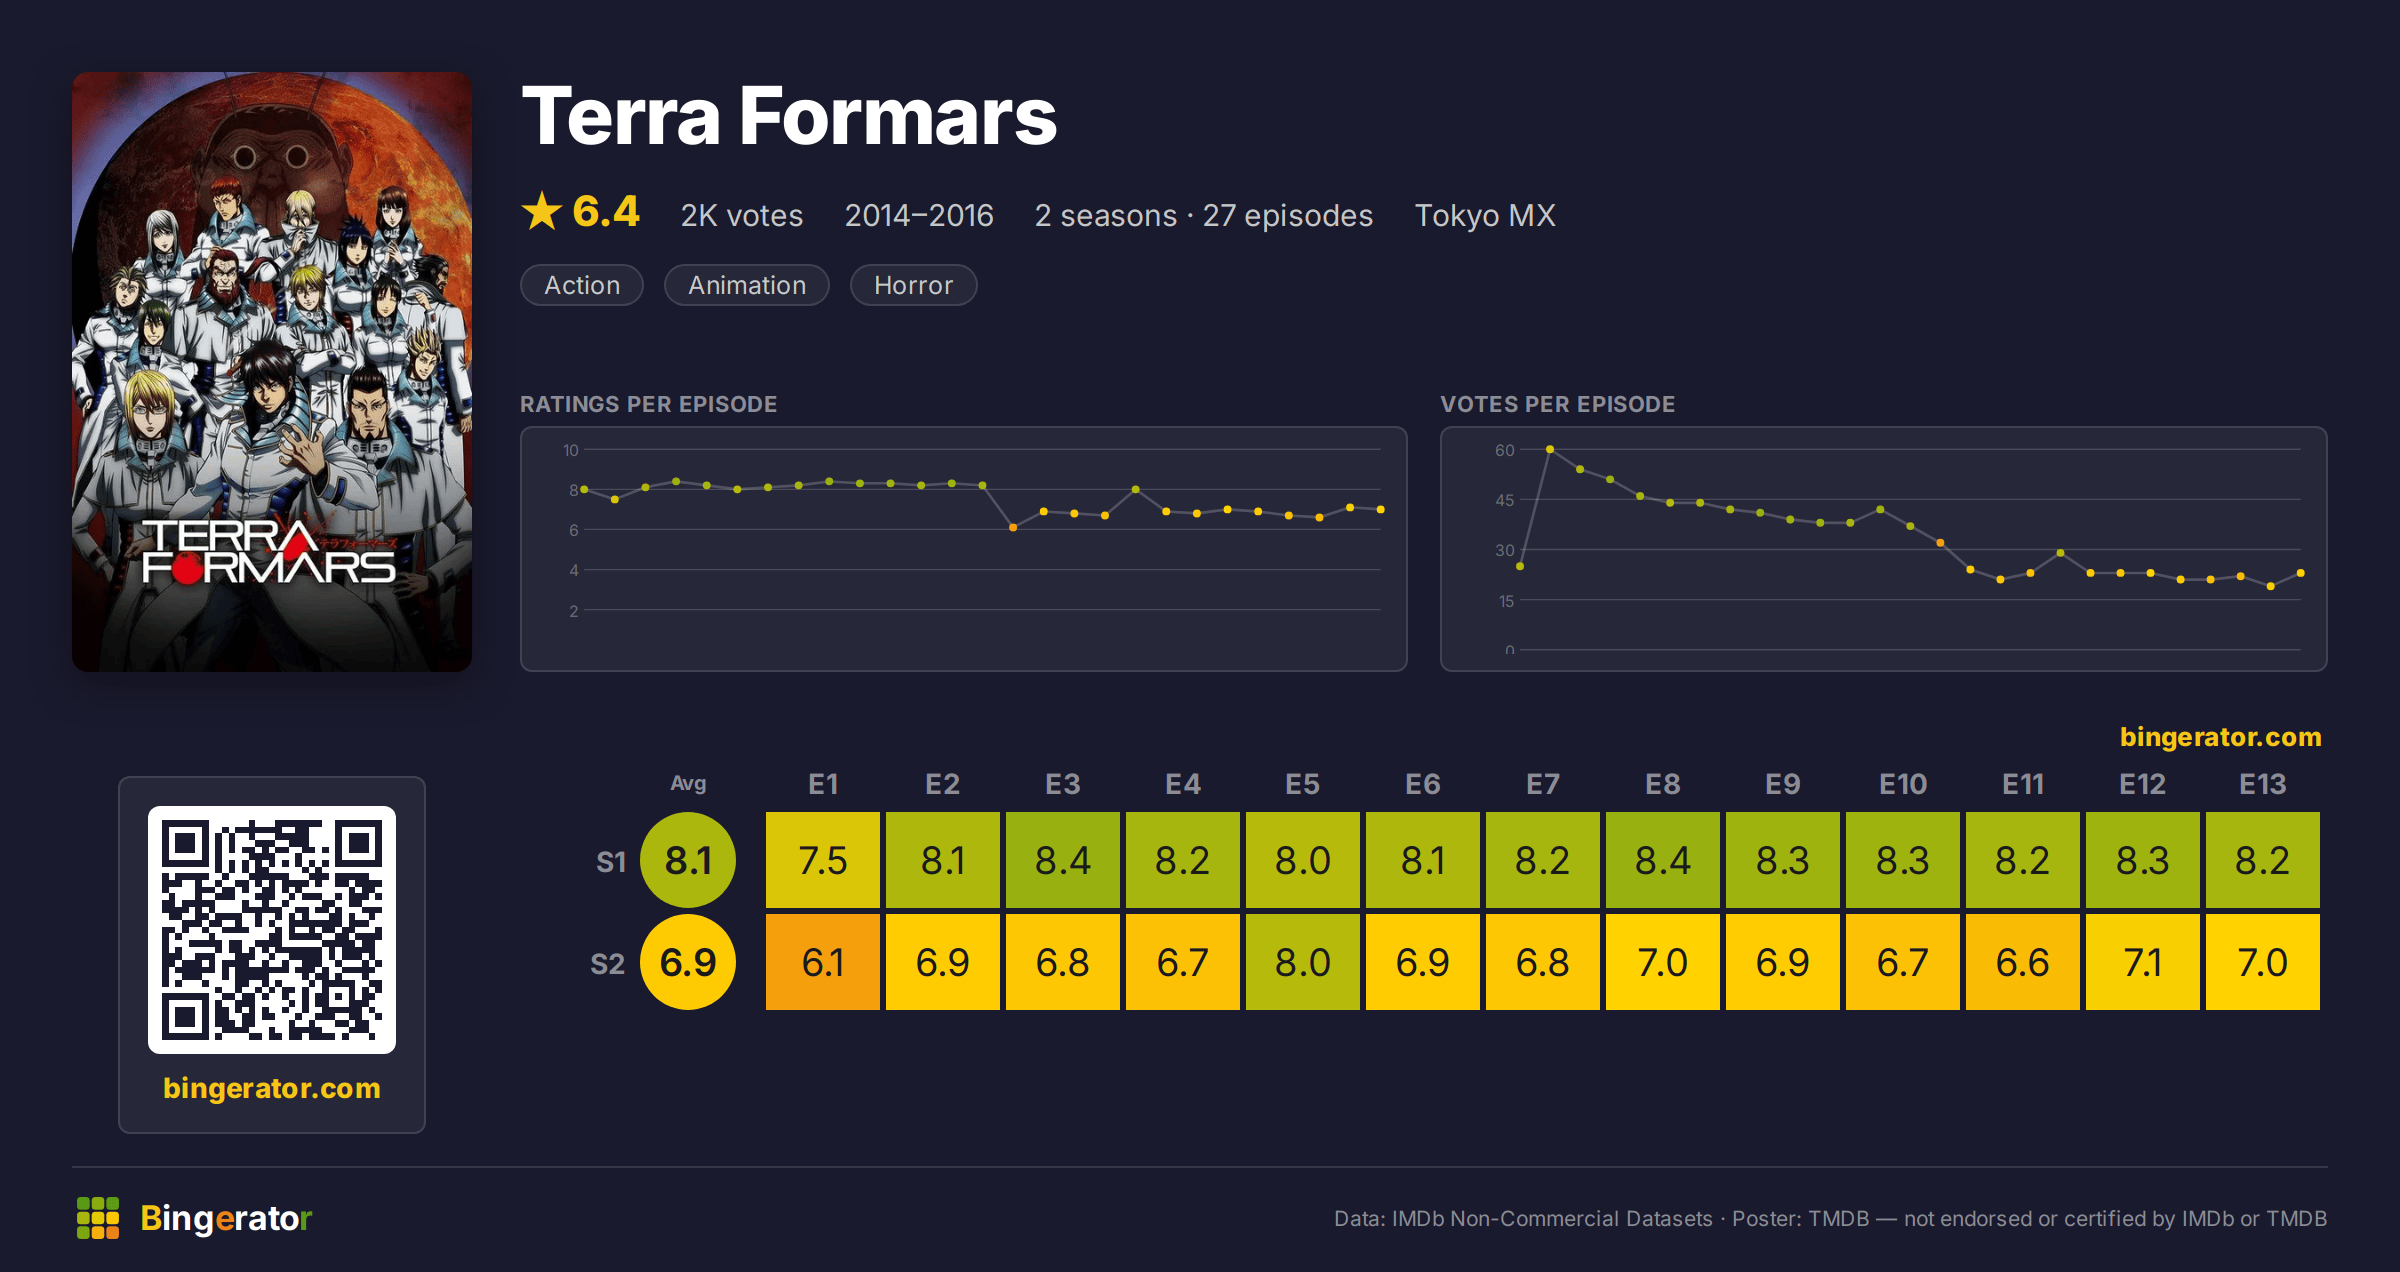The image size is (2400, 1272).
Task: Click the yellow star rating icon
Action: coord(542,211)
